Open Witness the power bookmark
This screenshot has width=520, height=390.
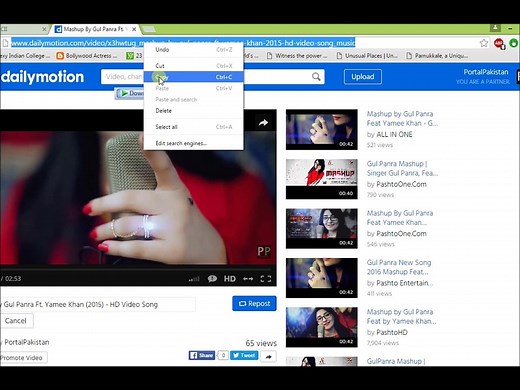297,56
